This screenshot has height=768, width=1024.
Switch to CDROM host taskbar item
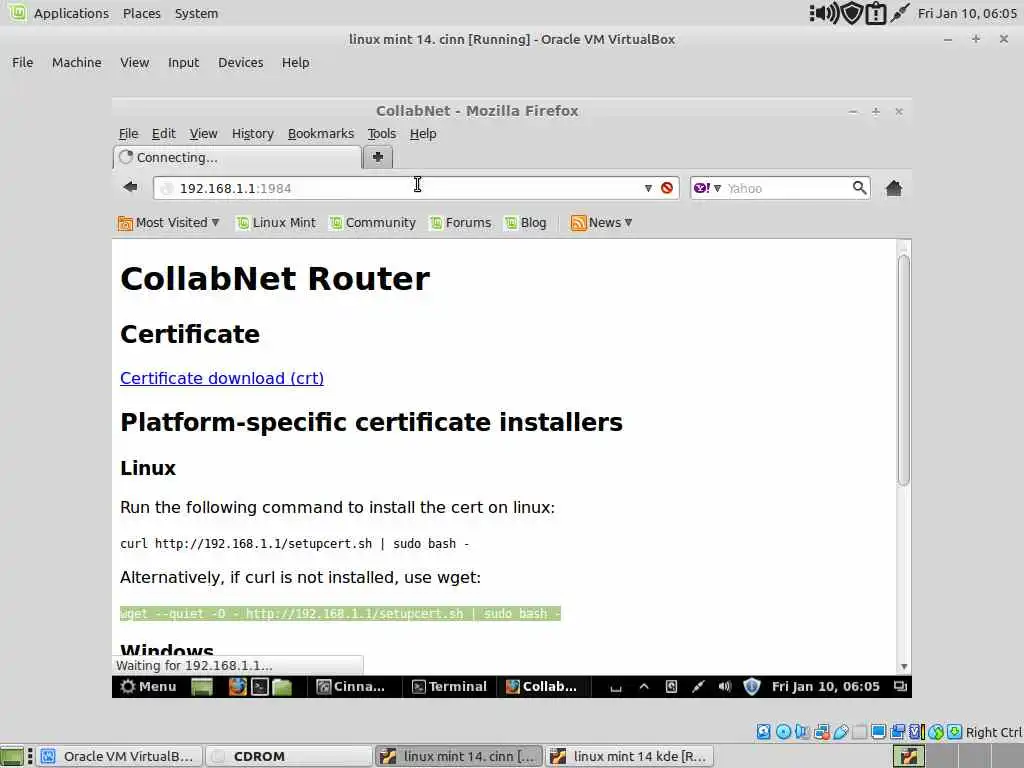pos(289,756)
